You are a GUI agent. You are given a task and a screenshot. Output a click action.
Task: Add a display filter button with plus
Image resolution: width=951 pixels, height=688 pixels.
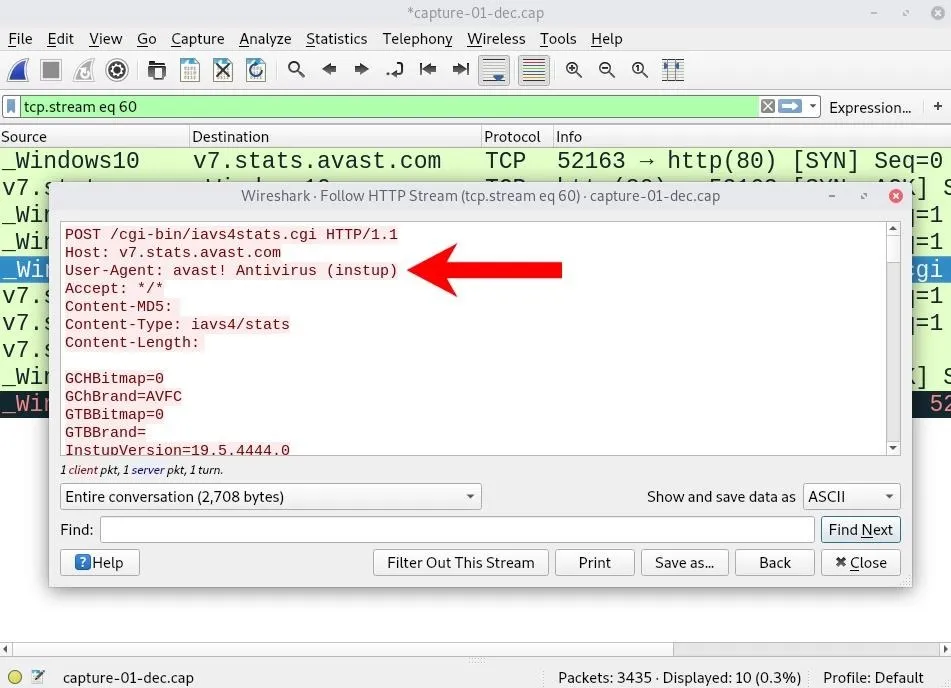pos(938,106)
